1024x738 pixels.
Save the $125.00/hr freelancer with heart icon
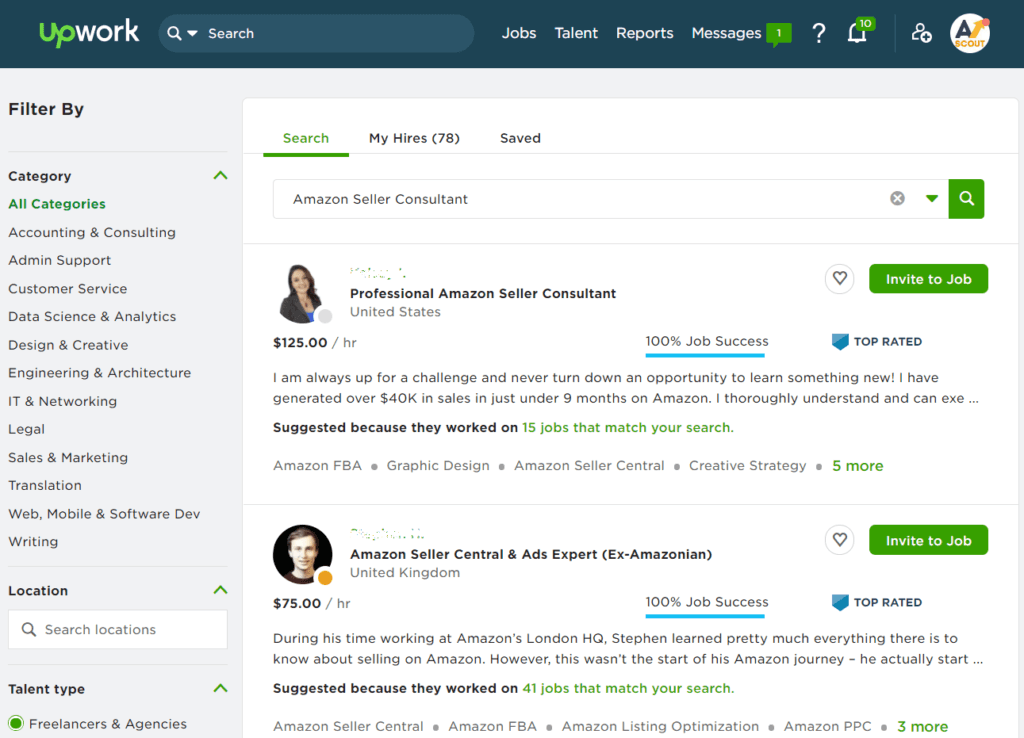pyautogui.click(x=840, y=279)
